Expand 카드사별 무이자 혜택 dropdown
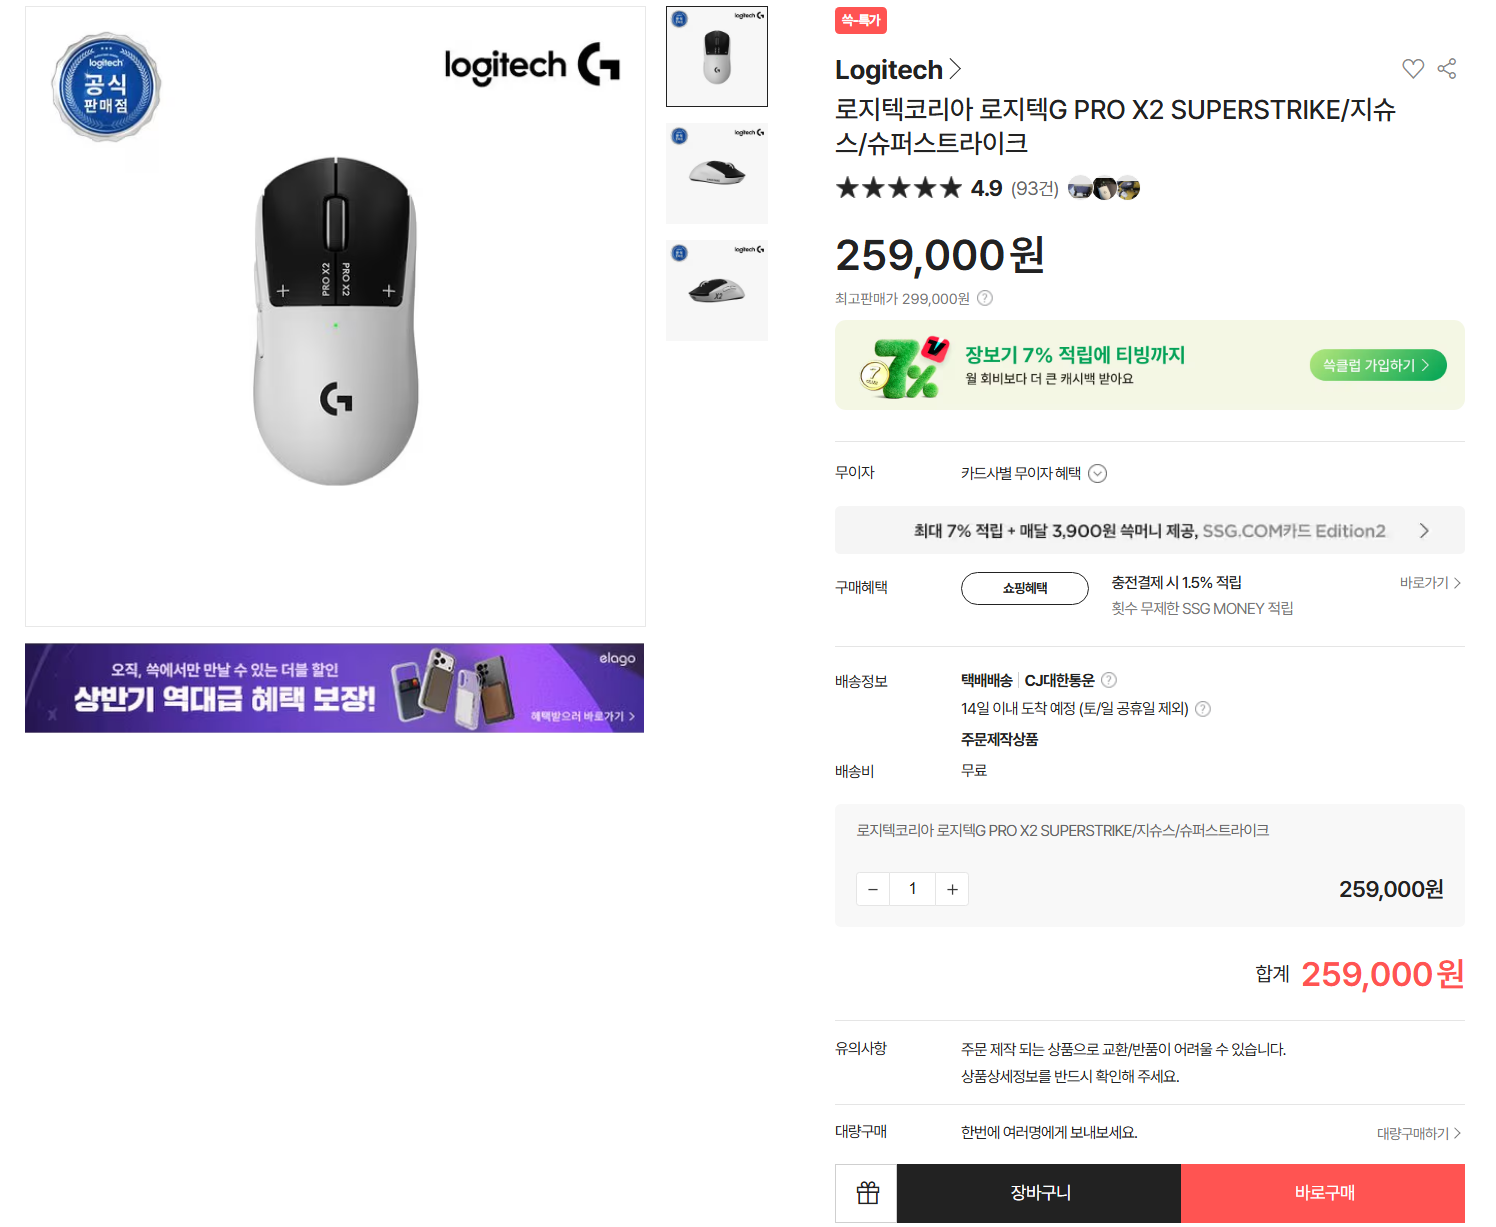 (1097, 474)
